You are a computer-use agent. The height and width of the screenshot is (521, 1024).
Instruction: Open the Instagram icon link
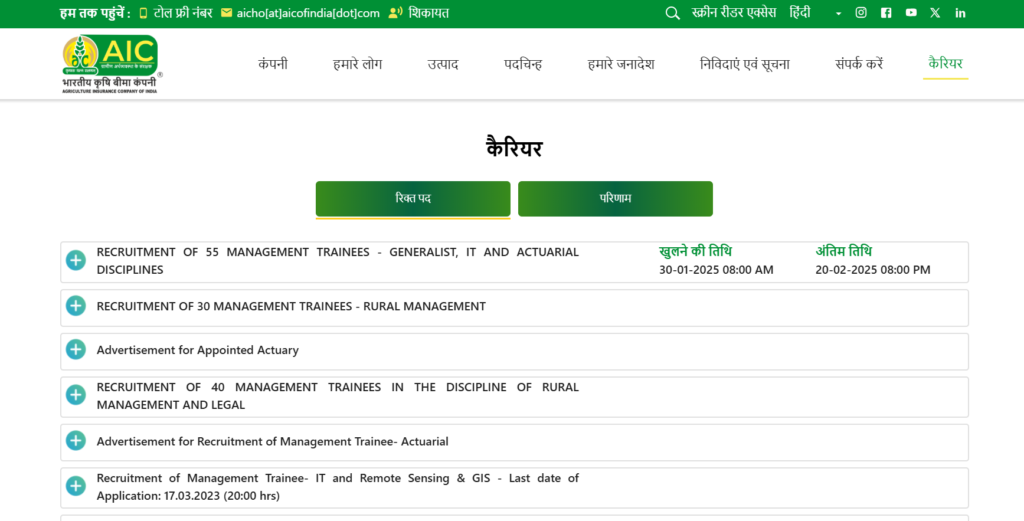(861, 12)
